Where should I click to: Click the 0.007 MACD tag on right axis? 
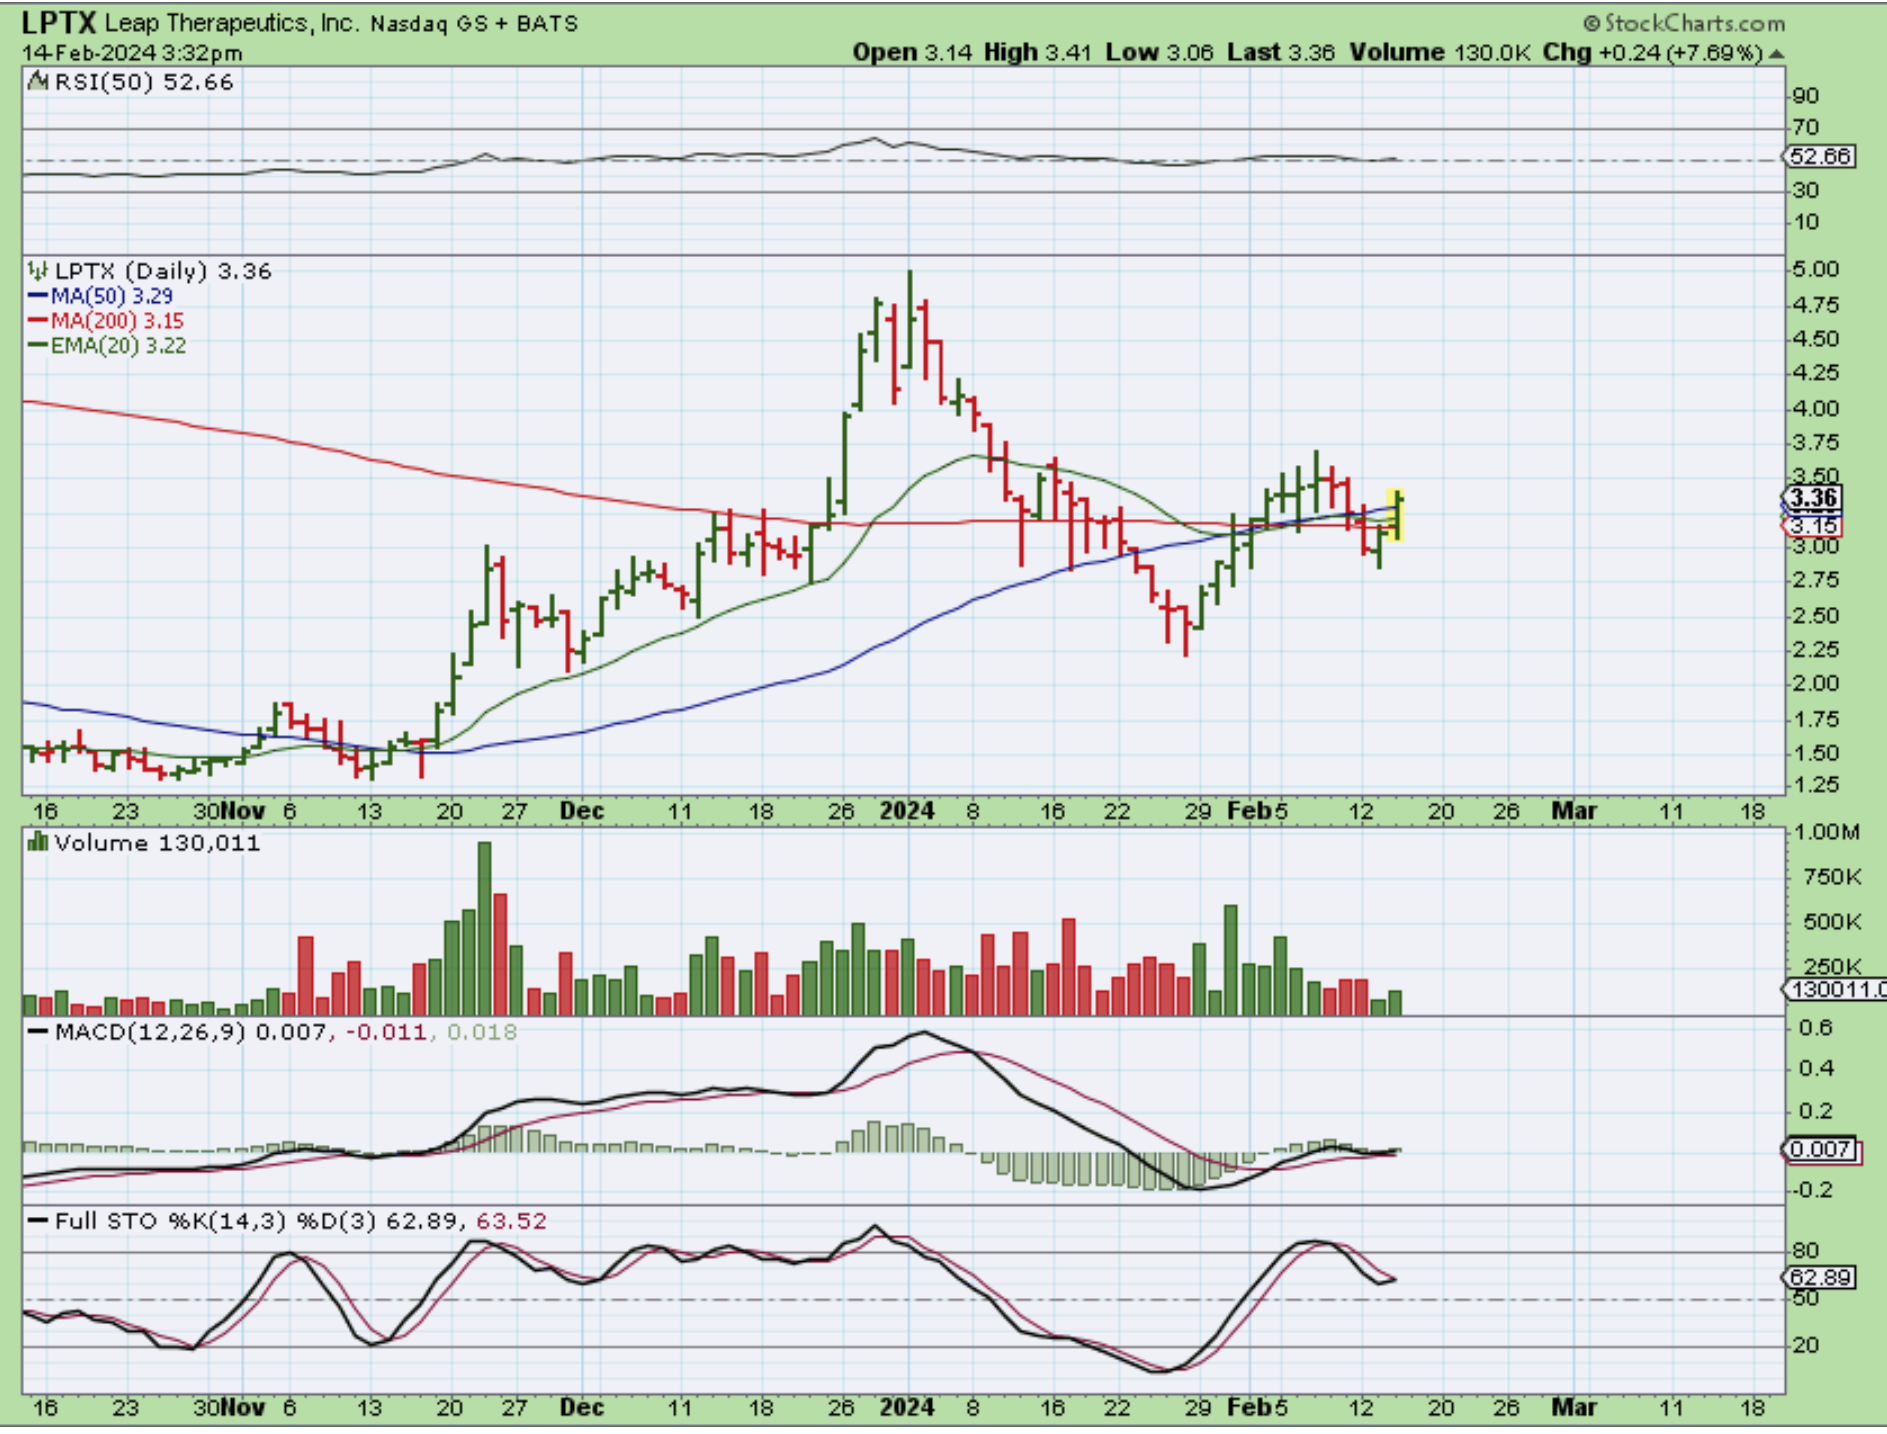[1821, 1150]
